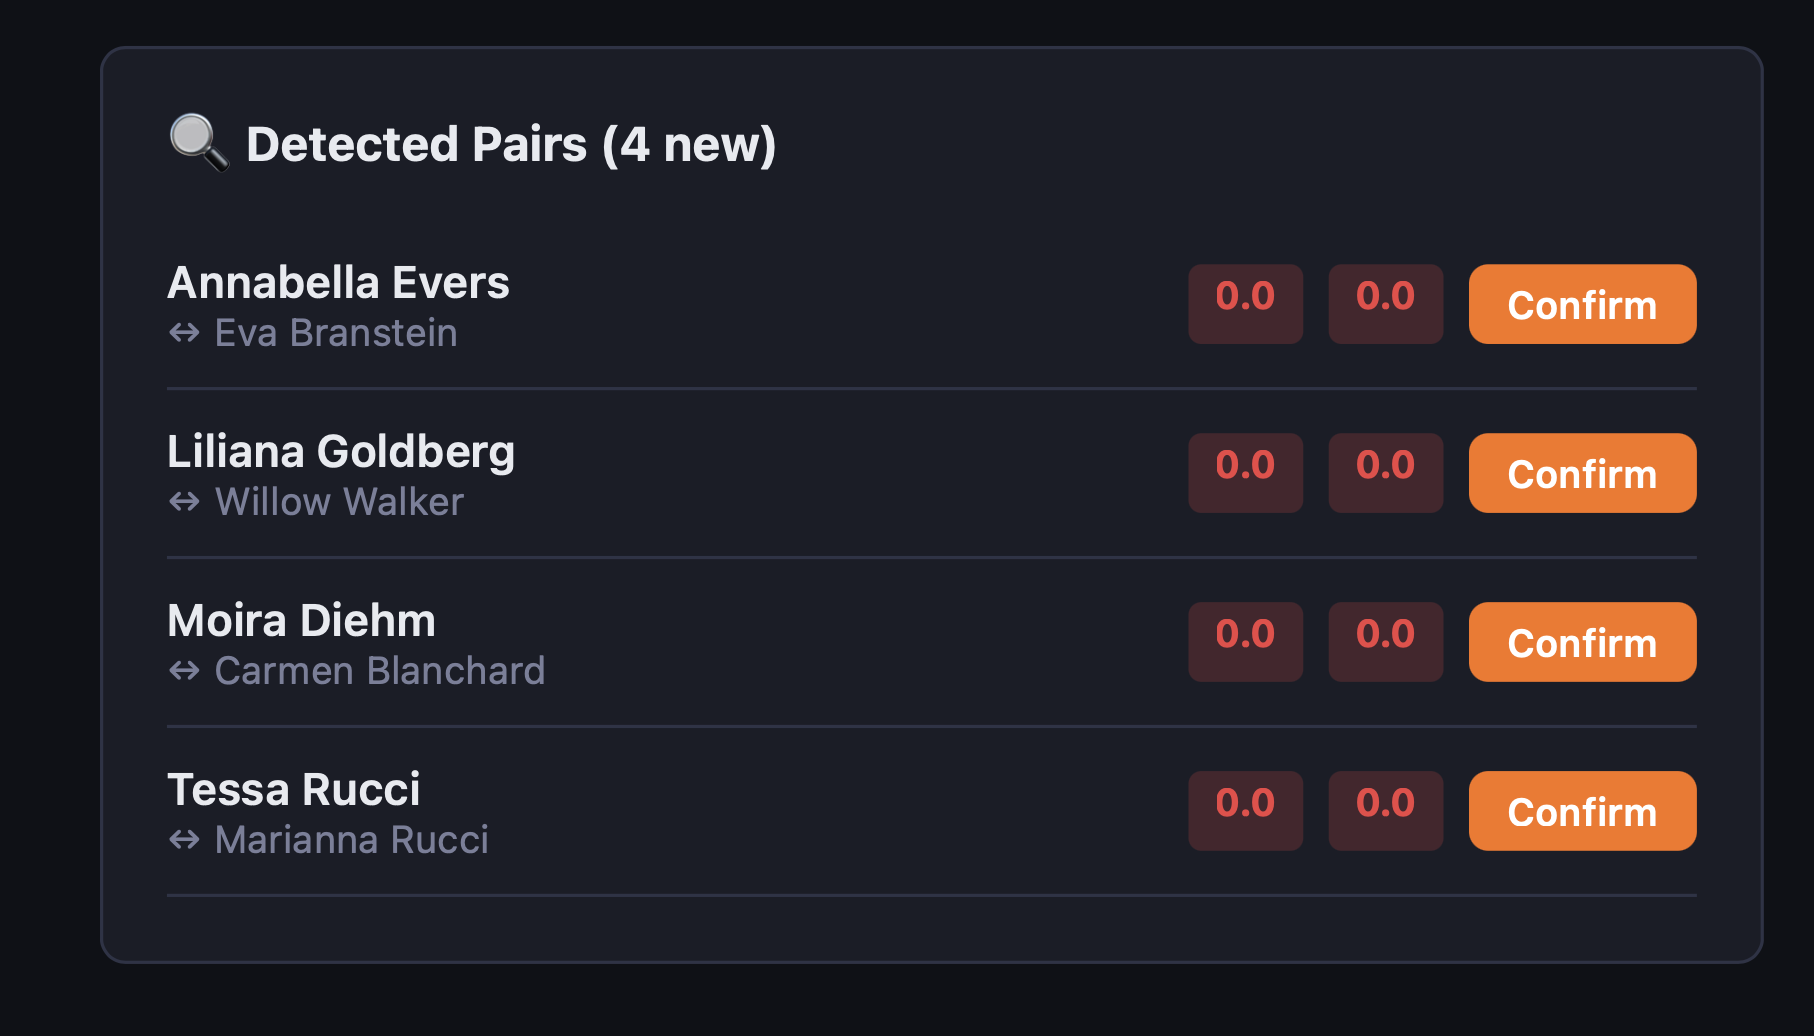Click the magnifying glass icon beside Detected Pairs
The image size is (1814, 1036).
tap(198, 143)
